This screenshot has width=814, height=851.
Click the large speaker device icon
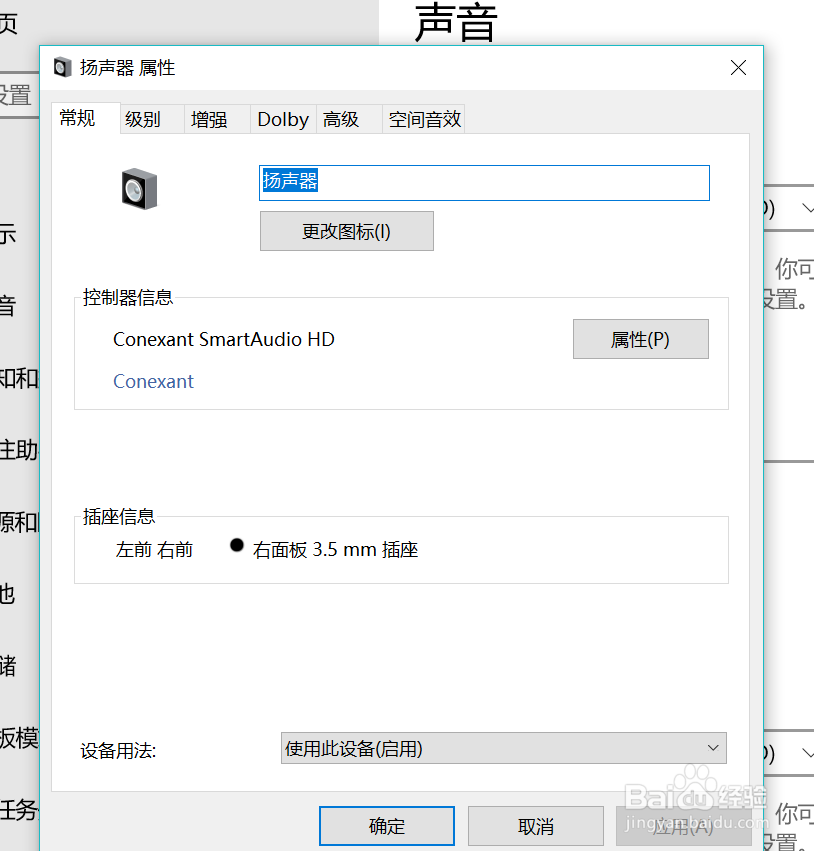point(139,189)
